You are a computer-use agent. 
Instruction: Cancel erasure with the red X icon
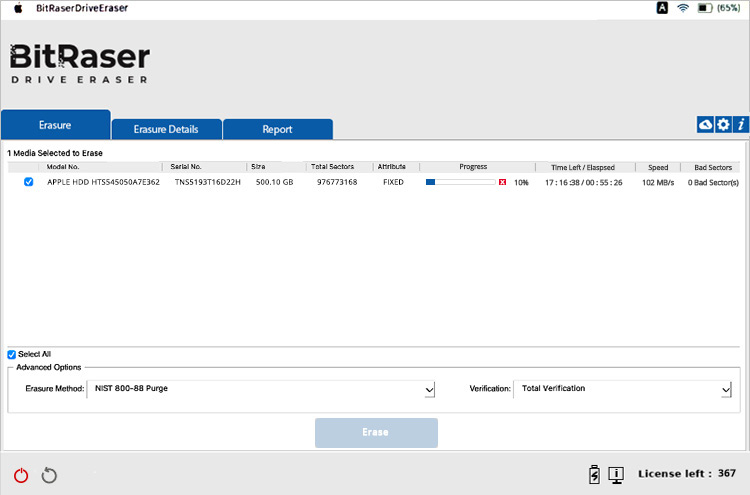[502, 182]
